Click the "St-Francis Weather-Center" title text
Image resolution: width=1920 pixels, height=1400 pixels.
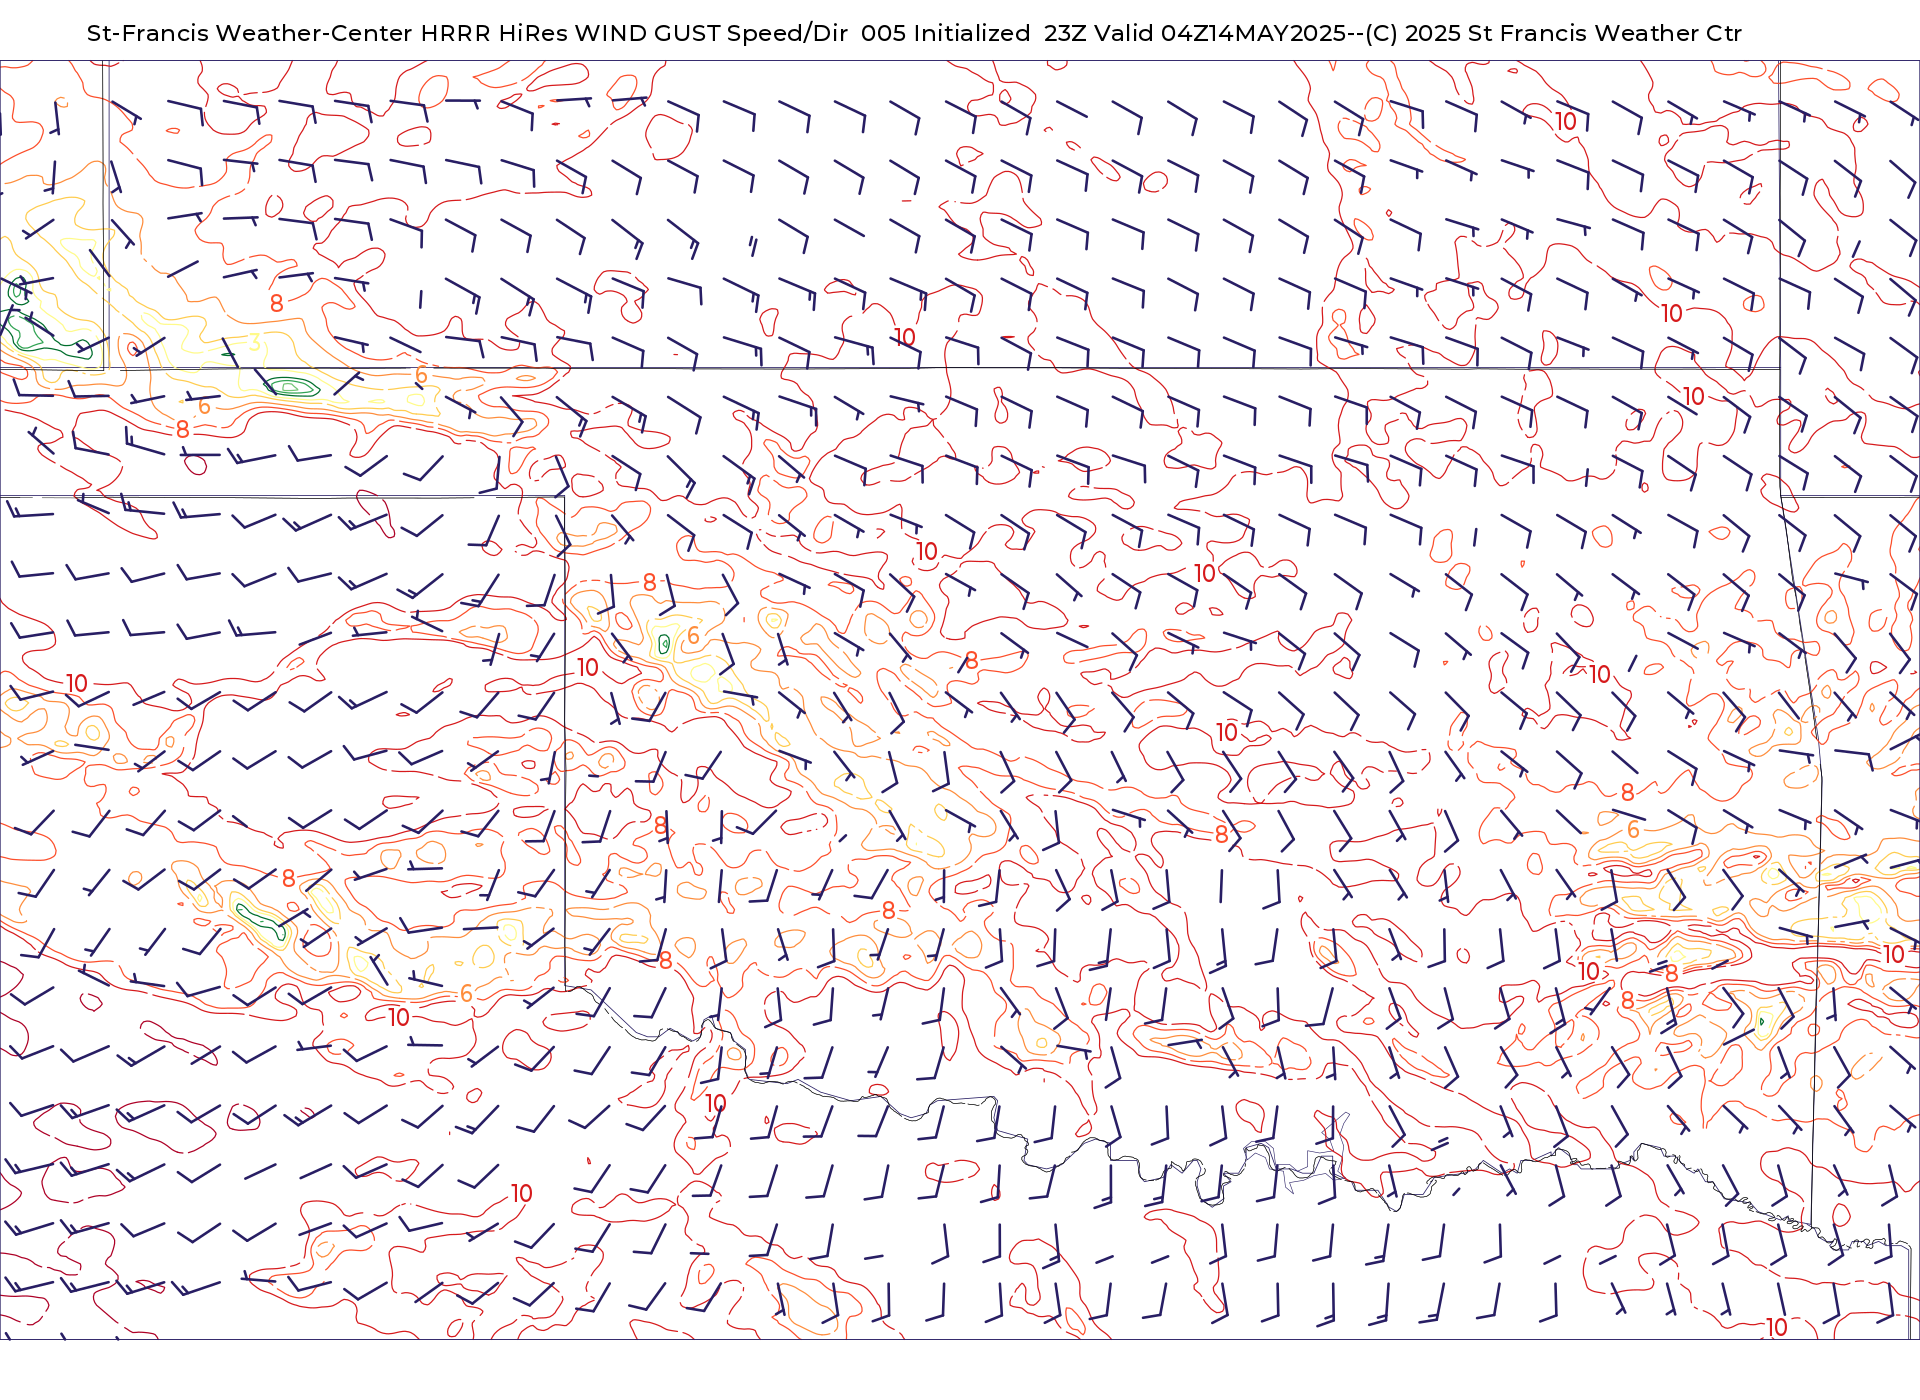249,33
